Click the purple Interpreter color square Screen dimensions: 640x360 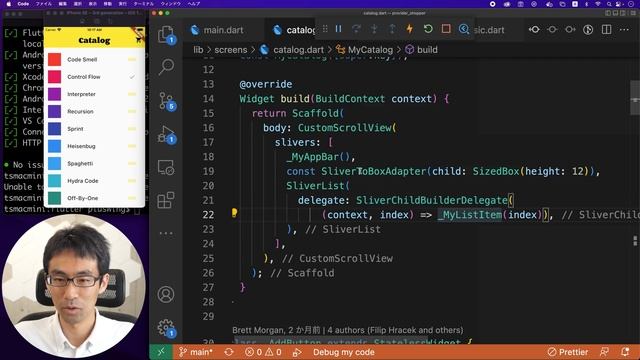[54, 94]
